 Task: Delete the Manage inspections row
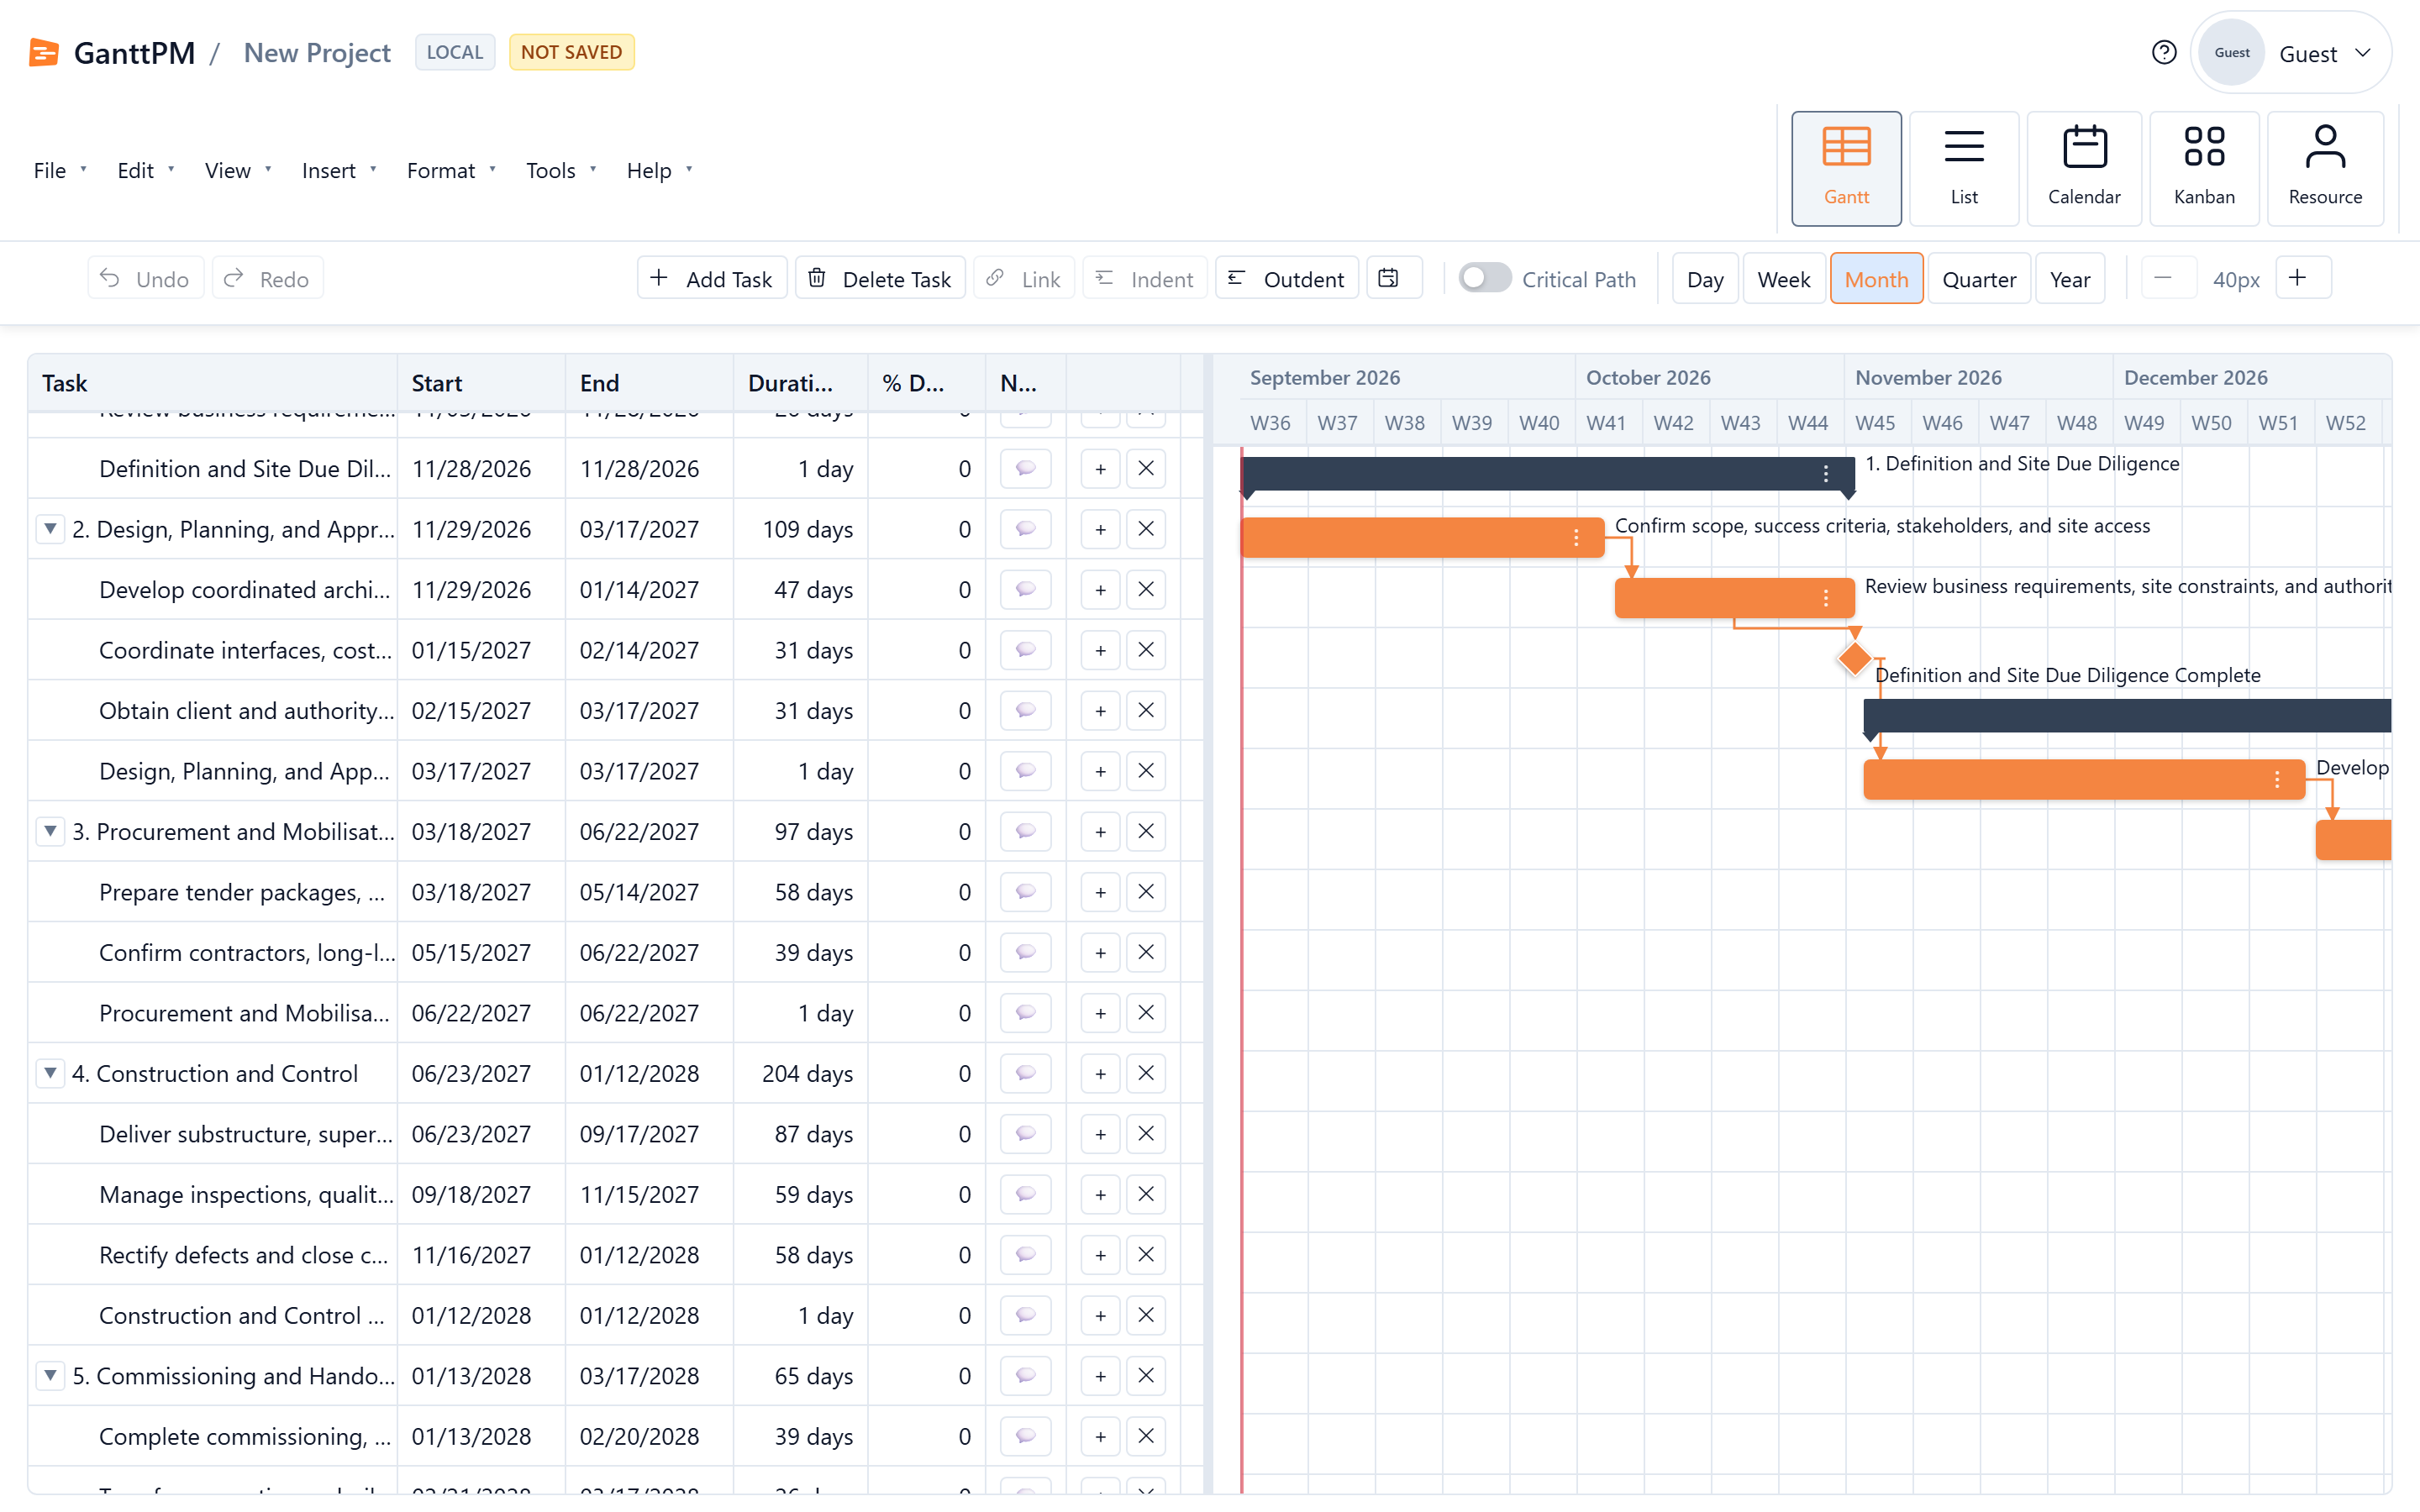click(1146, 1195)
